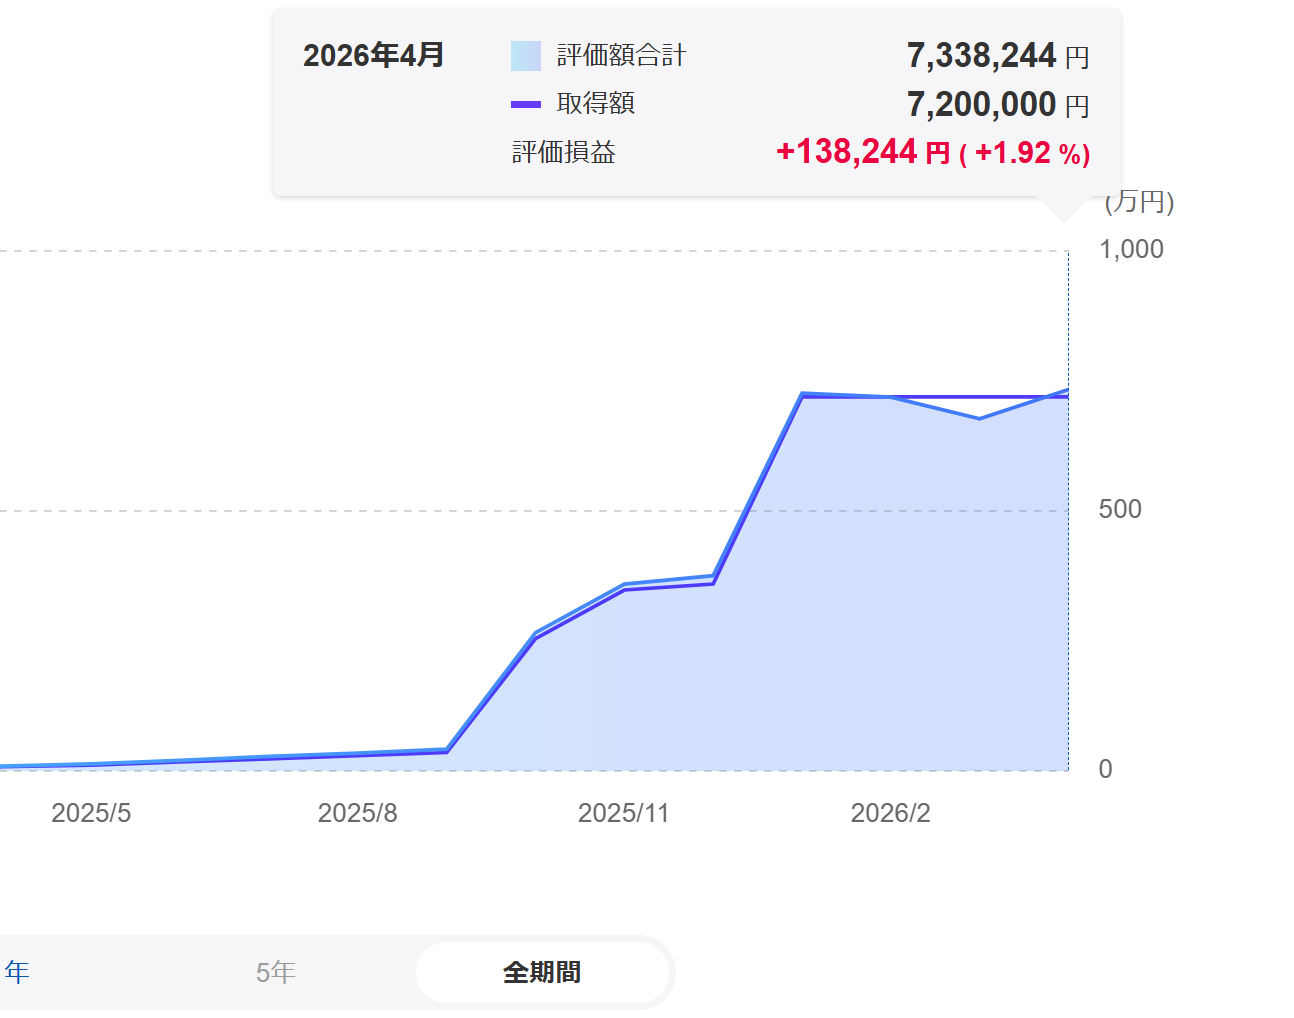Click the (万円) unit label above y-axis

[1139, 202]
